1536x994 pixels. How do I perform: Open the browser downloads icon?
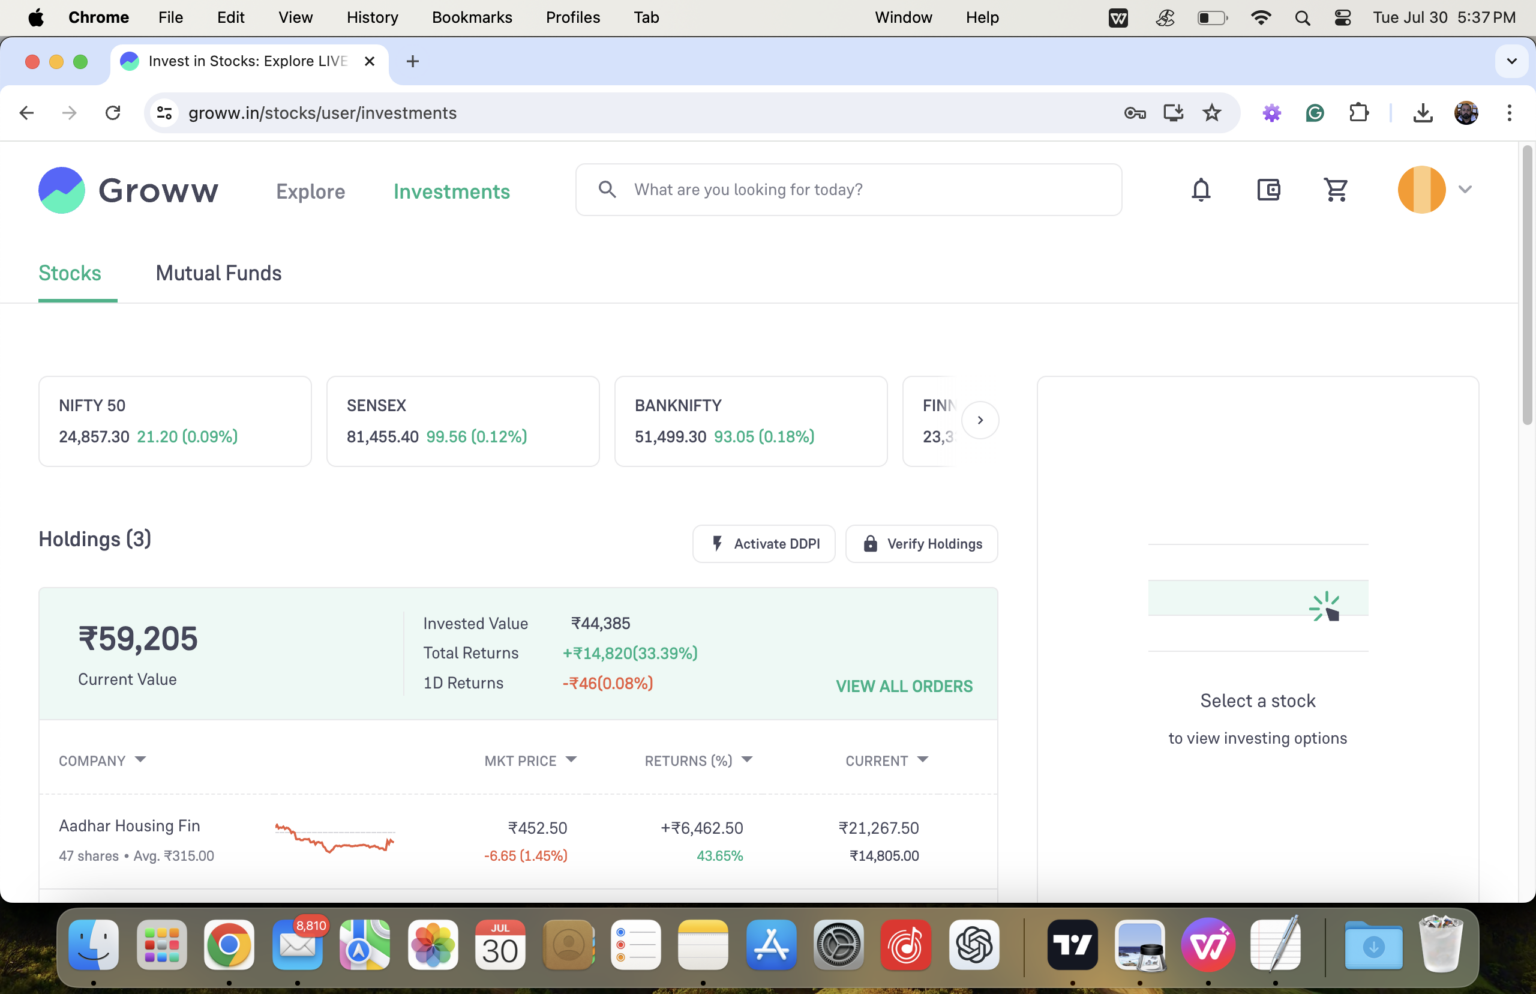pos(1423,113)
